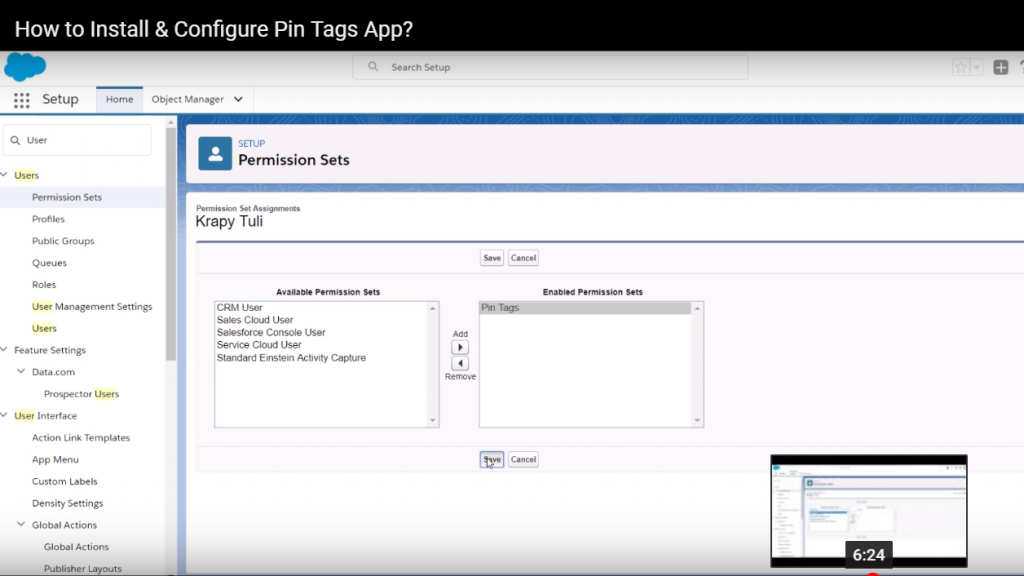This screenshot has width=1024, height=576.
Task: Select CRM User in available sets
Action: [239, 308]
